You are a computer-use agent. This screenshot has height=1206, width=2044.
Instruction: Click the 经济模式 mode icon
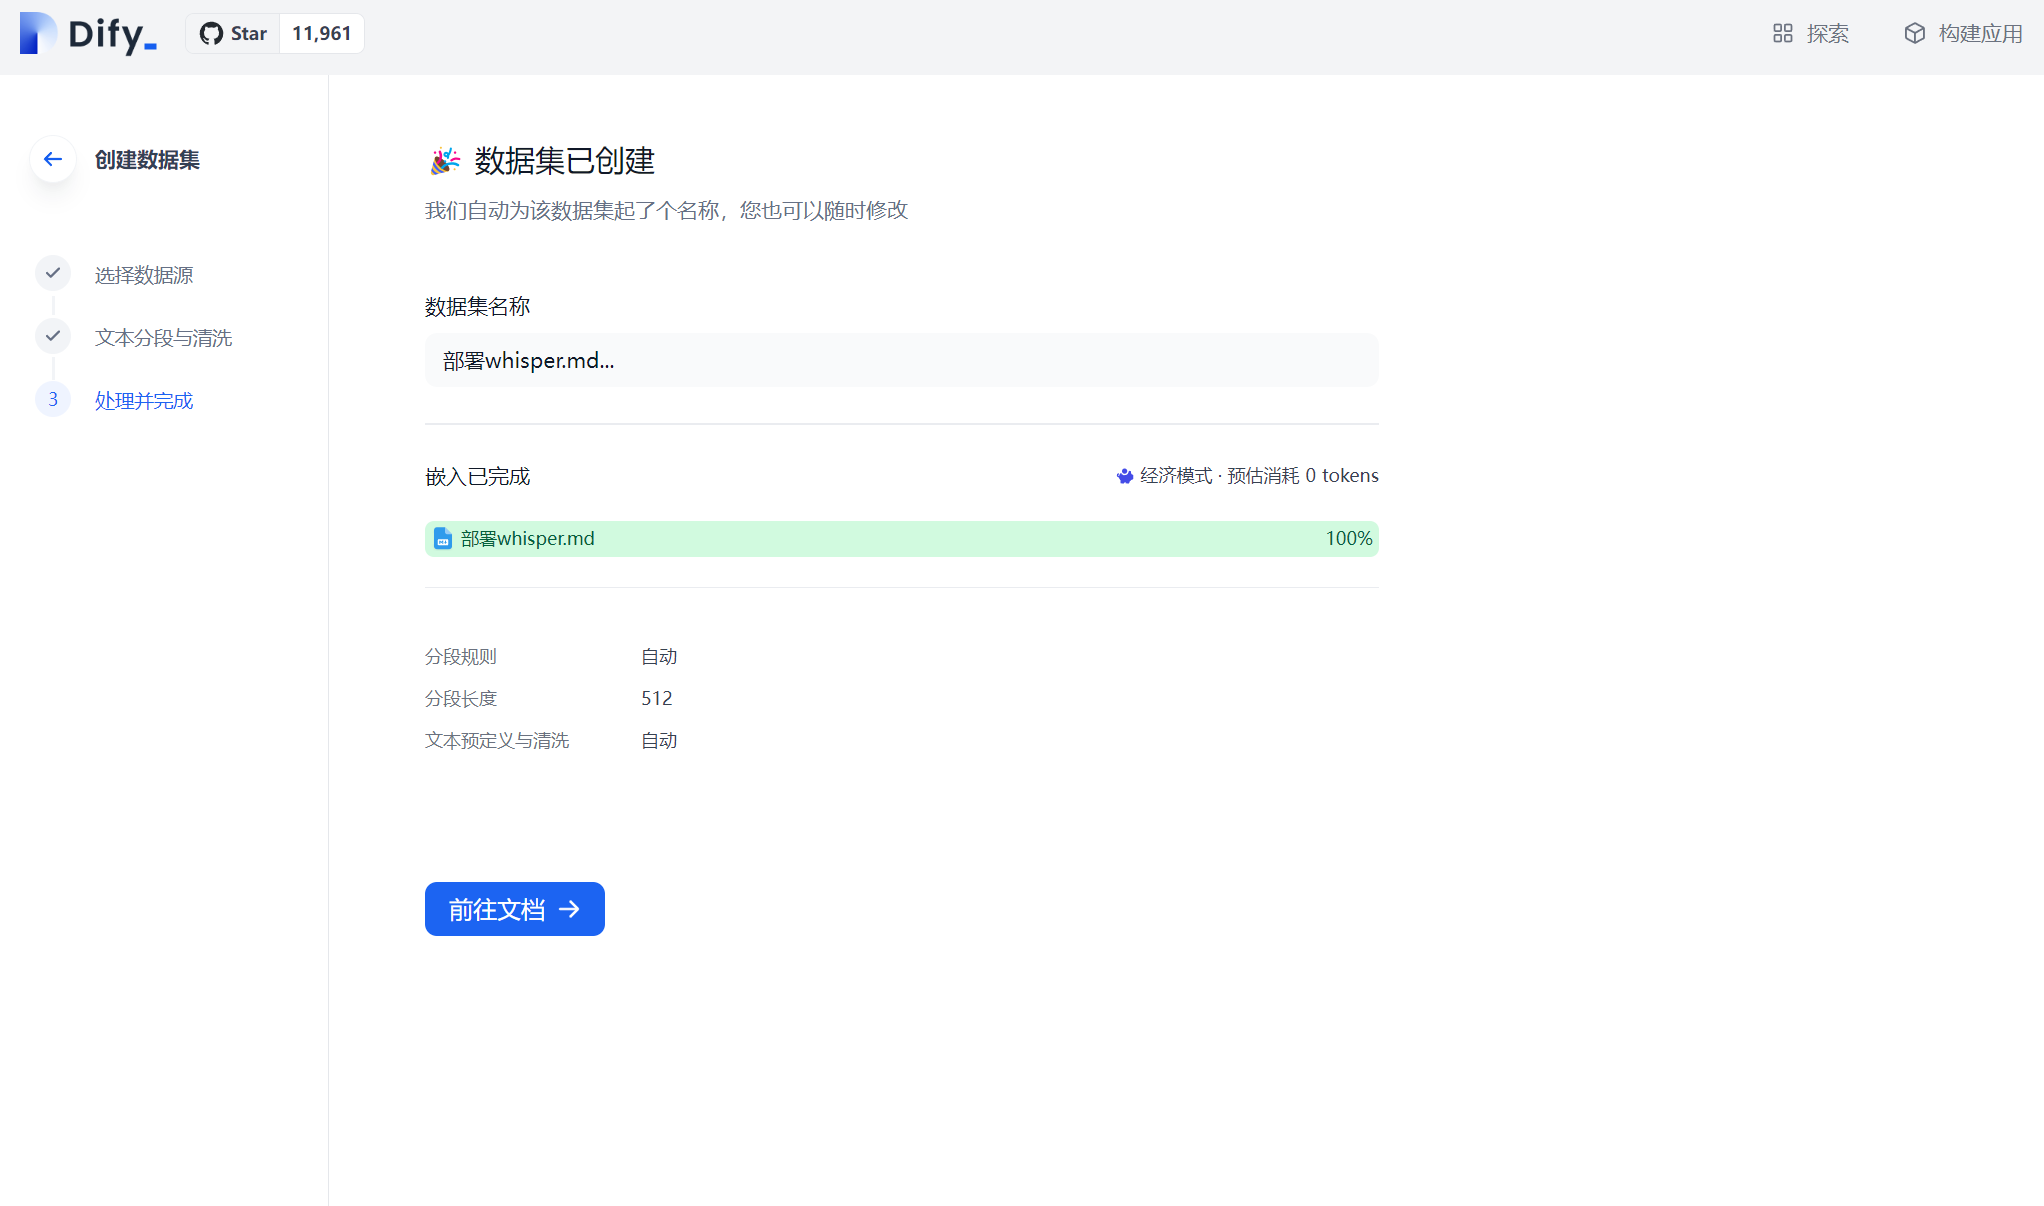1125,476
